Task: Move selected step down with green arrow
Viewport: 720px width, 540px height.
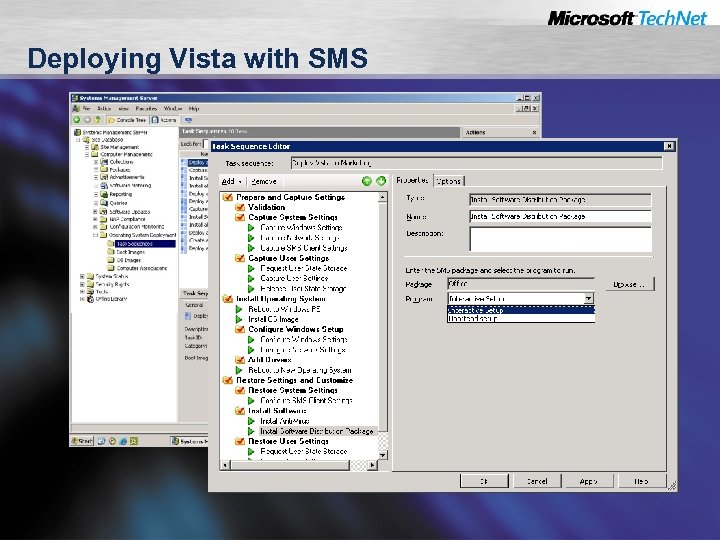Action: pos(381,181)
